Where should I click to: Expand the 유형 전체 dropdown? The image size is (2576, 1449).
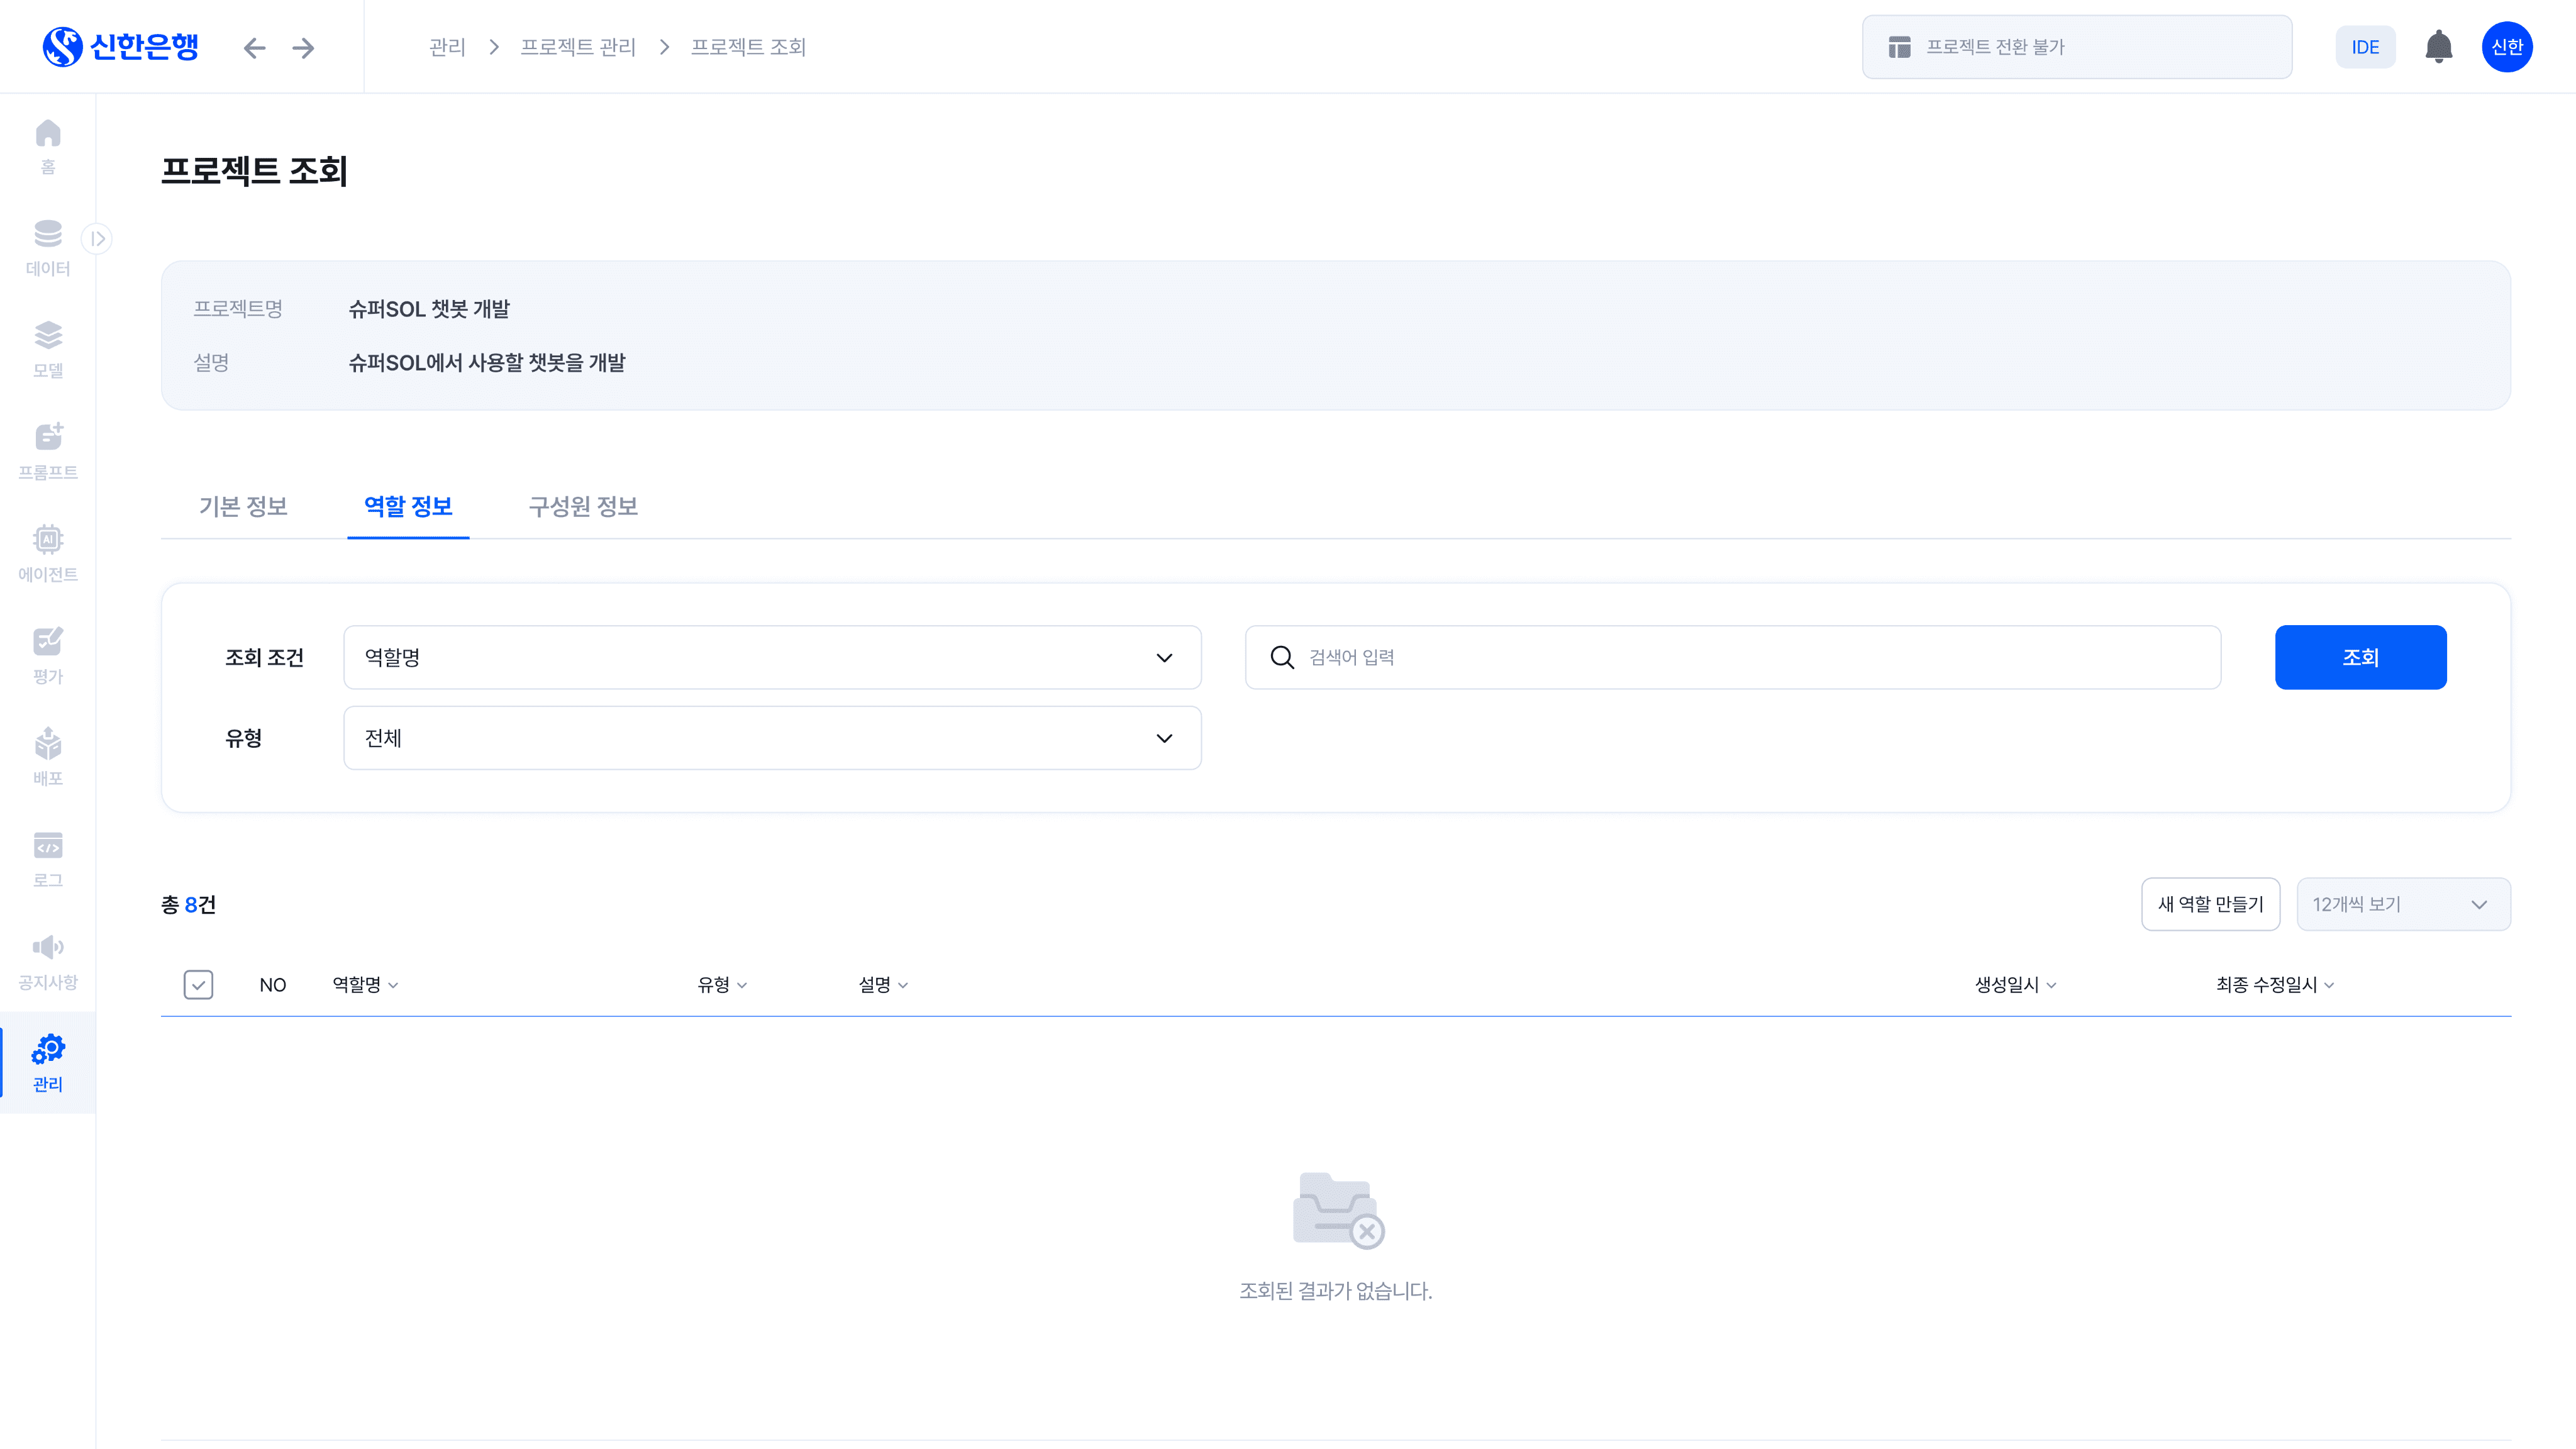771,738
